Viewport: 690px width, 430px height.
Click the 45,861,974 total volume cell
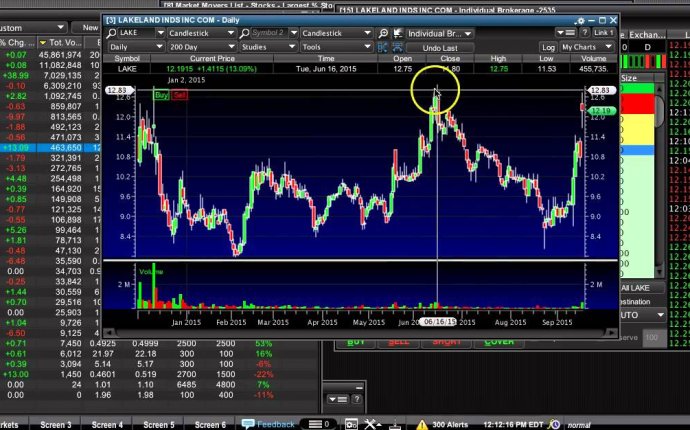click(60, 55)
